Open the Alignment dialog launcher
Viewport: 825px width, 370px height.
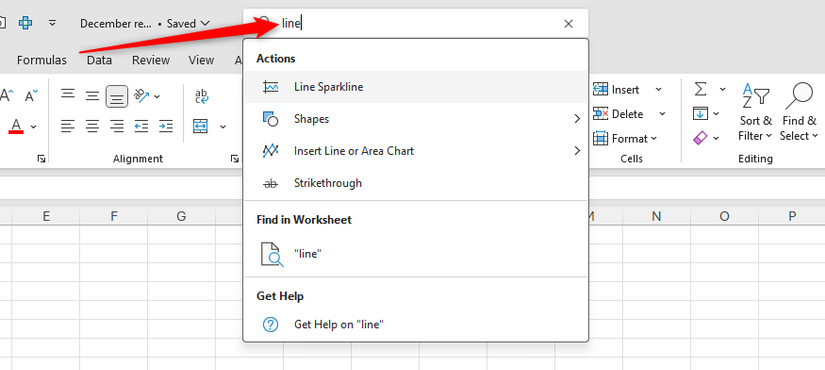(x=235, y=158)
